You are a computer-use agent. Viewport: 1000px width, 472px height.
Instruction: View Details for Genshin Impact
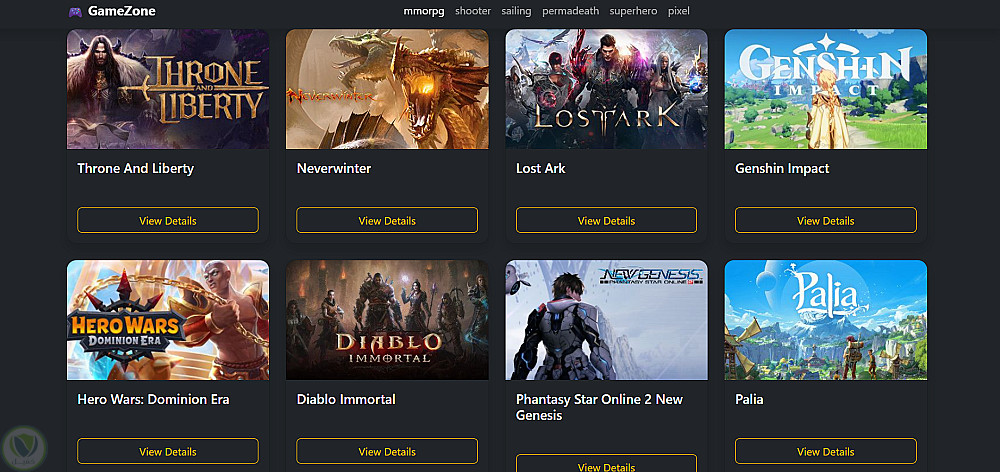pos(826,220)
